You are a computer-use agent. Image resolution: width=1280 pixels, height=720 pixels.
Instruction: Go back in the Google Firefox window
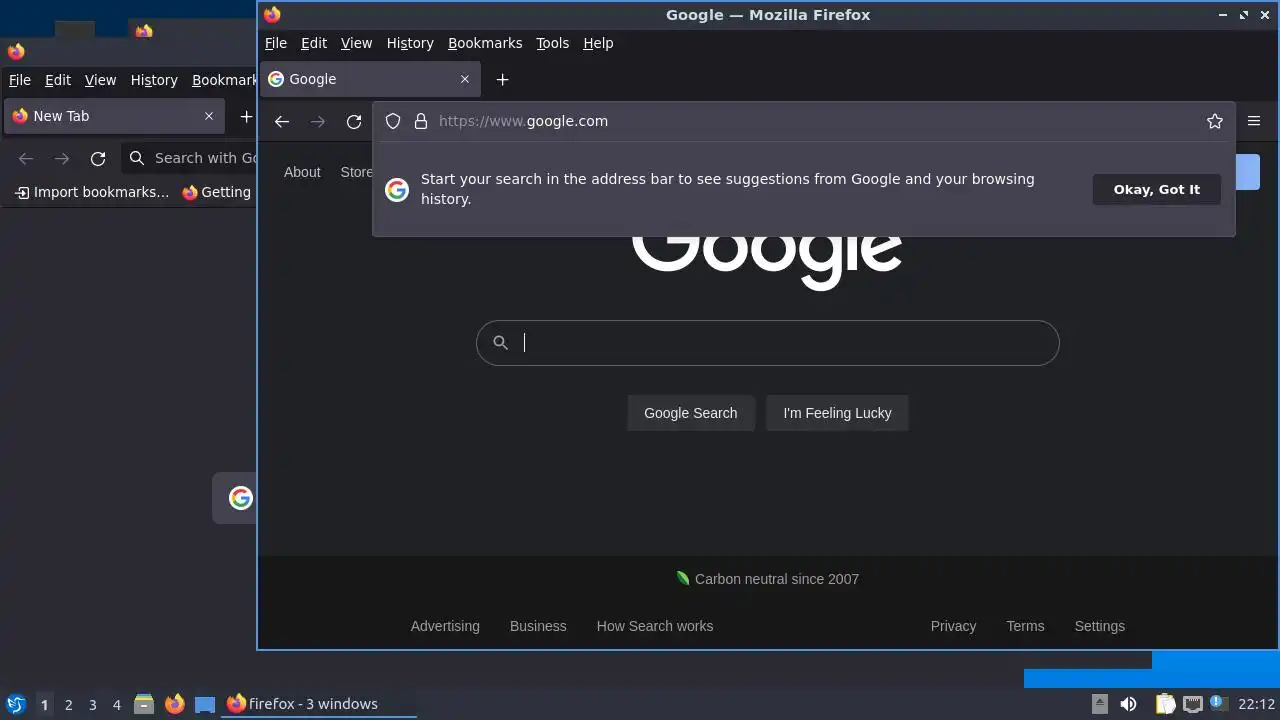click(282, 121)
